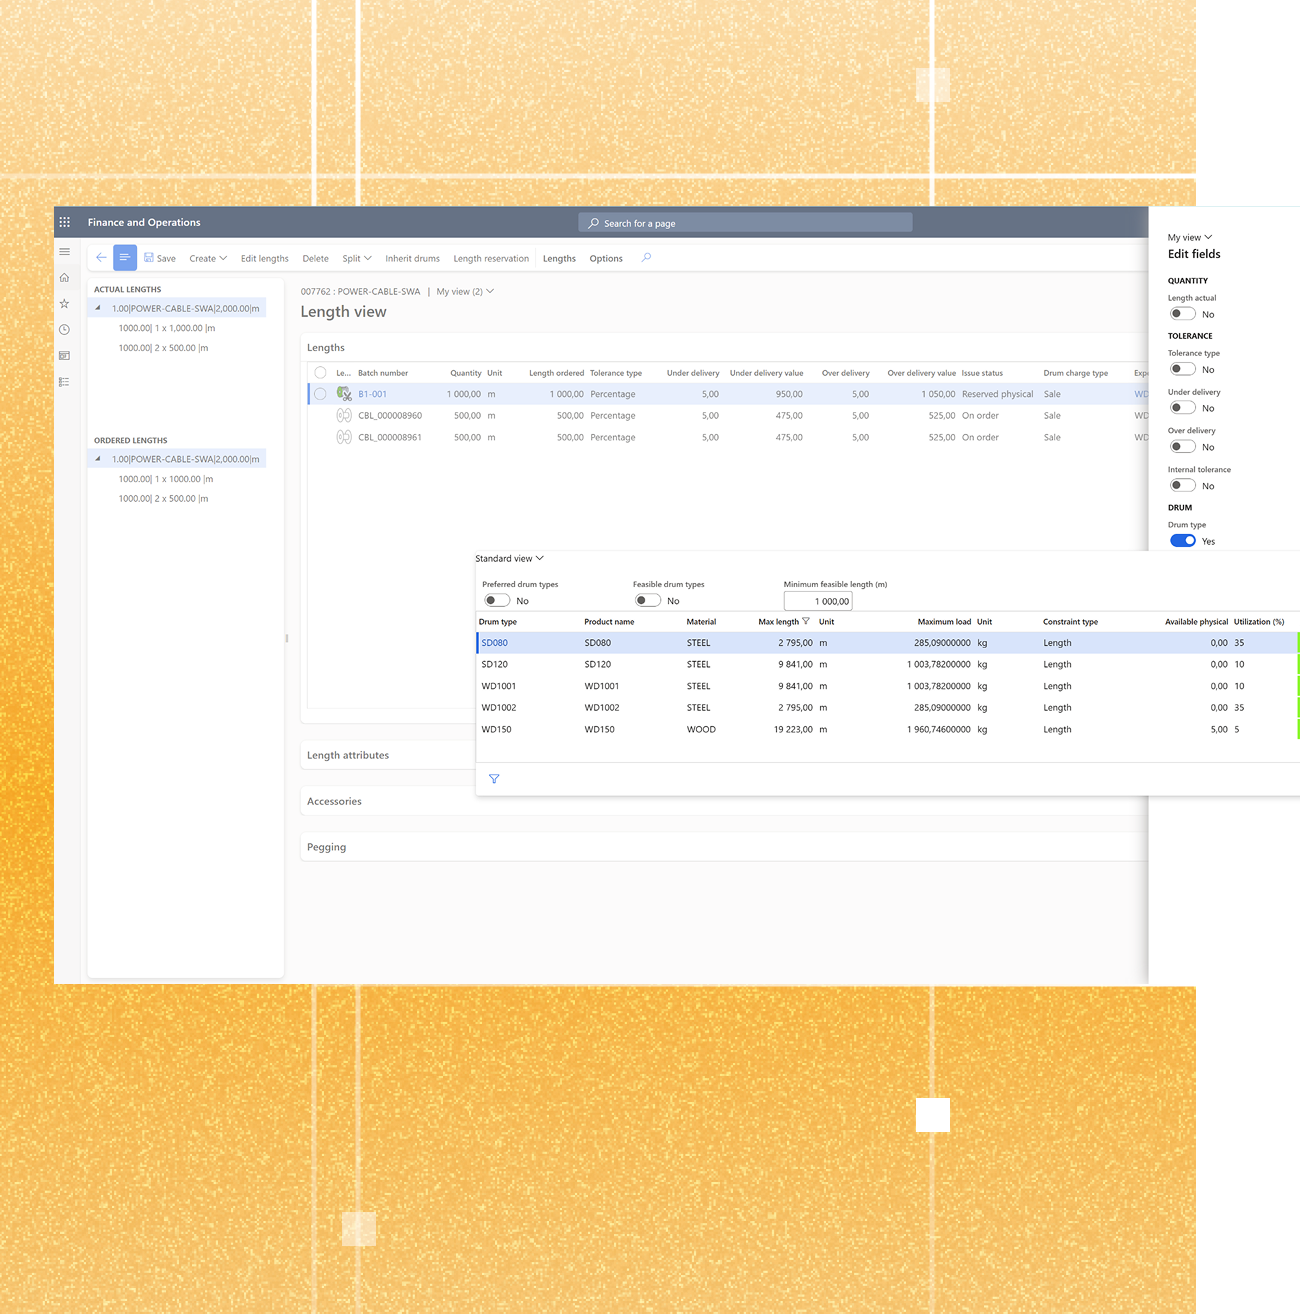The width and height of the screenshot is (1300, 1316).
Task: Open the Options tab
Action: (606, 259)
